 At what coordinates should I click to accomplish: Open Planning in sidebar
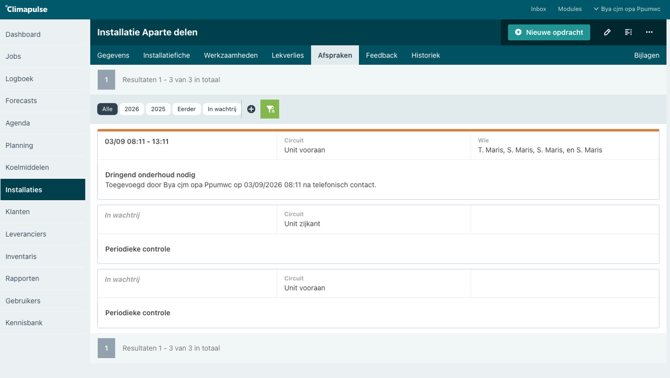point(43,145)
